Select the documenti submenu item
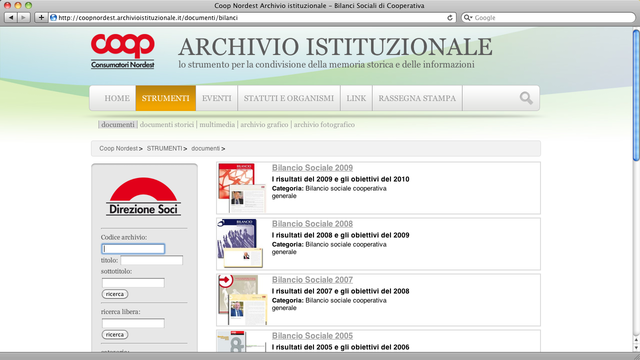Image resolution: width=640 pixels, height=360 pixels. pos(118,124)
